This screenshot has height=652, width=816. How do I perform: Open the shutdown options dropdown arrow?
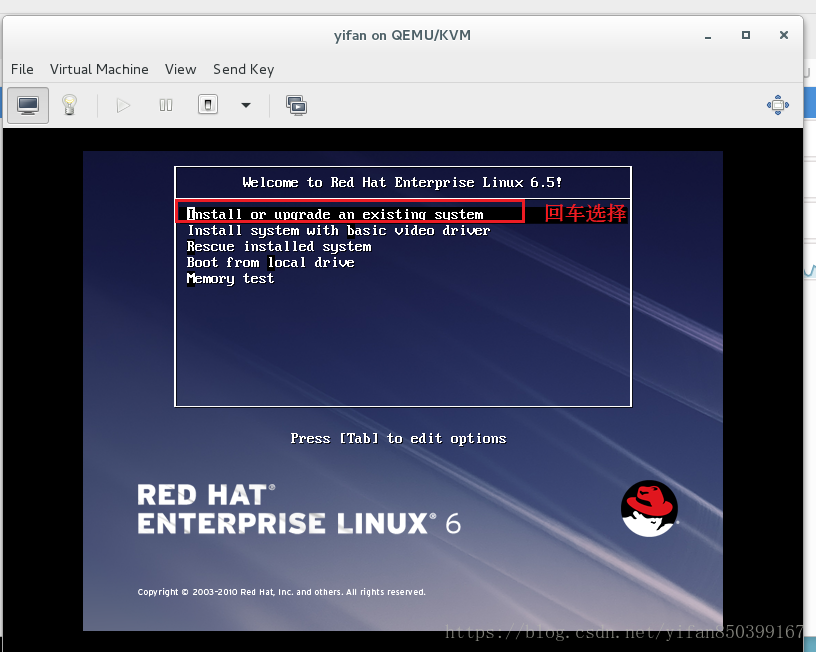click(x=246, y=105)
